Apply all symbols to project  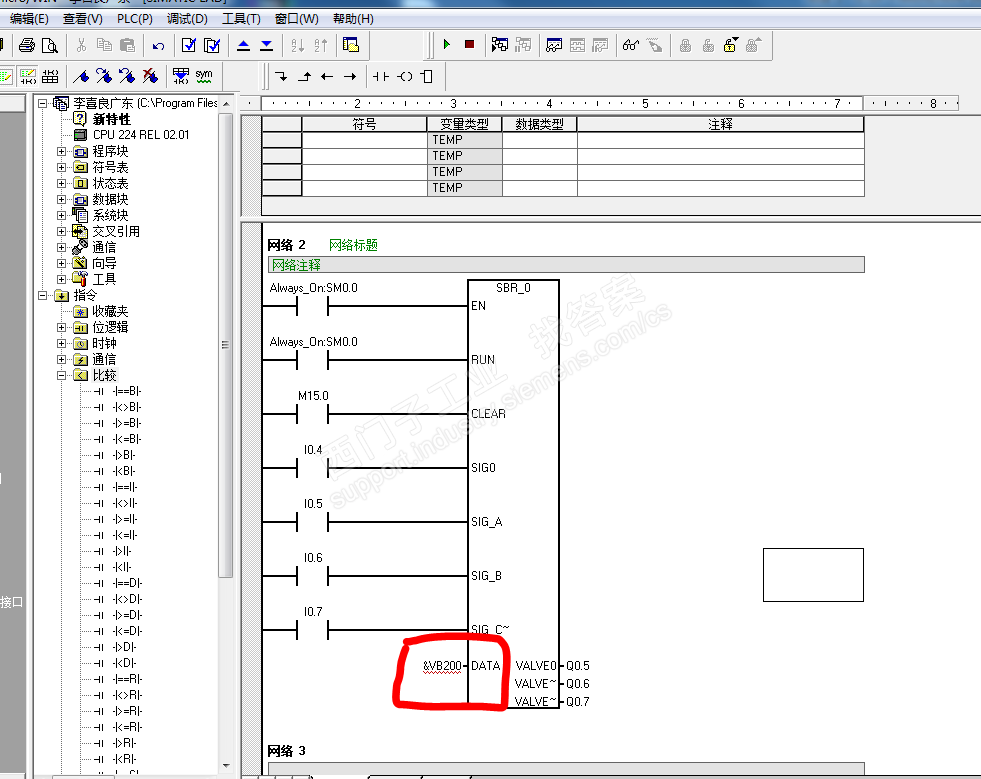[181, 76]
